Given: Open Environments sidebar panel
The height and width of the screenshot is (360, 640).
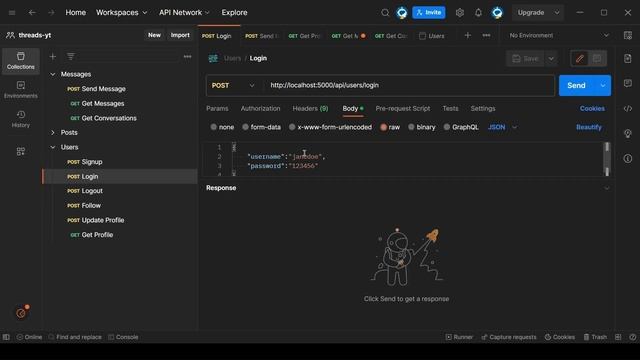Looking at the screenshot, I should pos(21,90).
